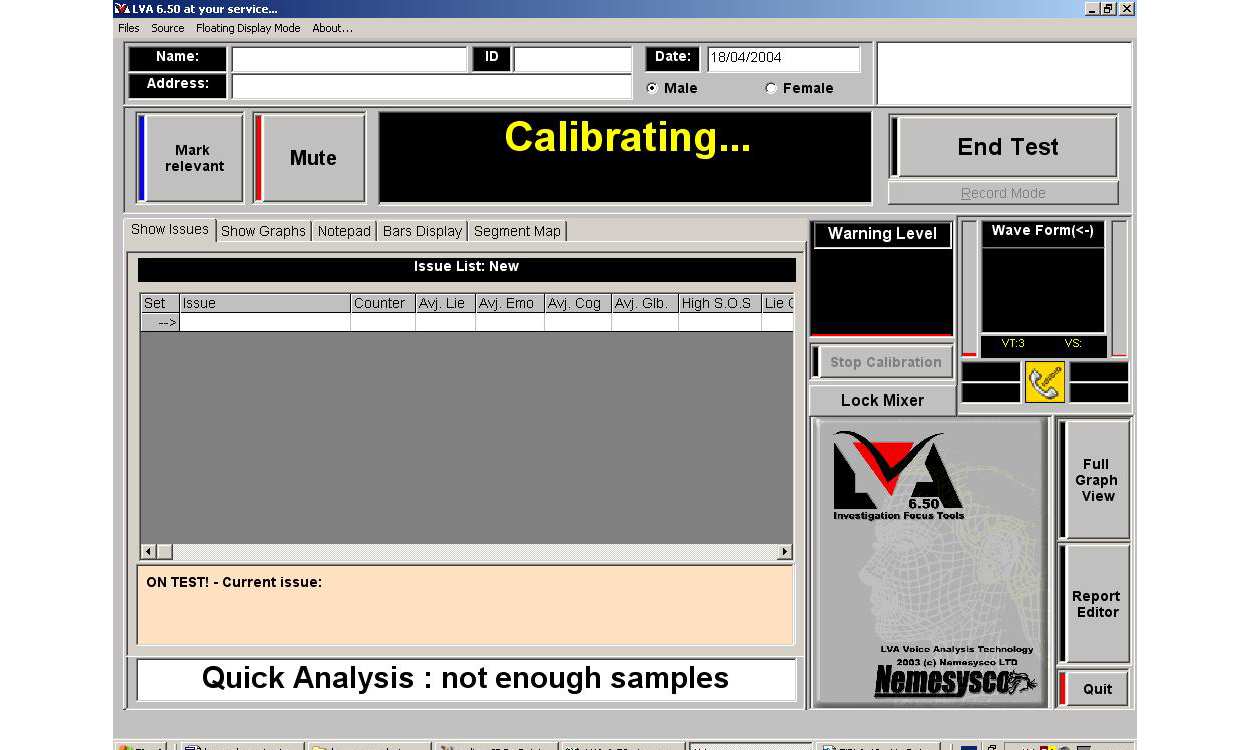This screenshot has width=1250, height=750.
Task: Click into the ID input field
Action: (x=572, y=59)
